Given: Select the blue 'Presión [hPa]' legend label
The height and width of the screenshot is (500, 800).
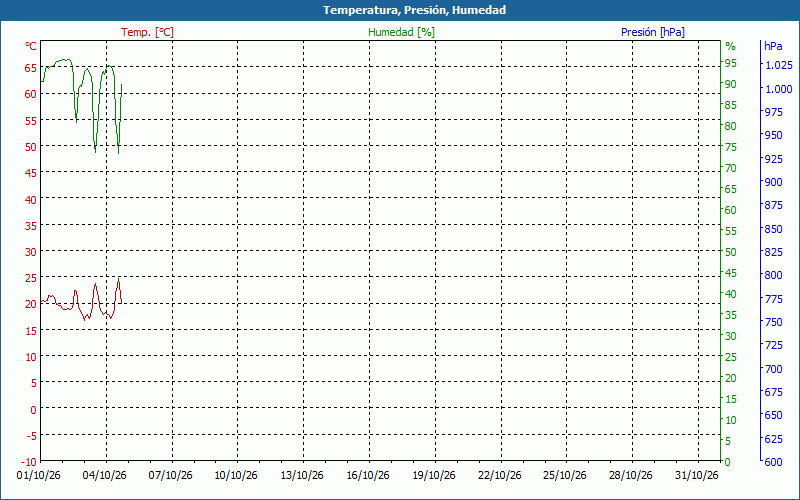Looking at the screenshot, I should pyautogui.click(x=653, y=32).
